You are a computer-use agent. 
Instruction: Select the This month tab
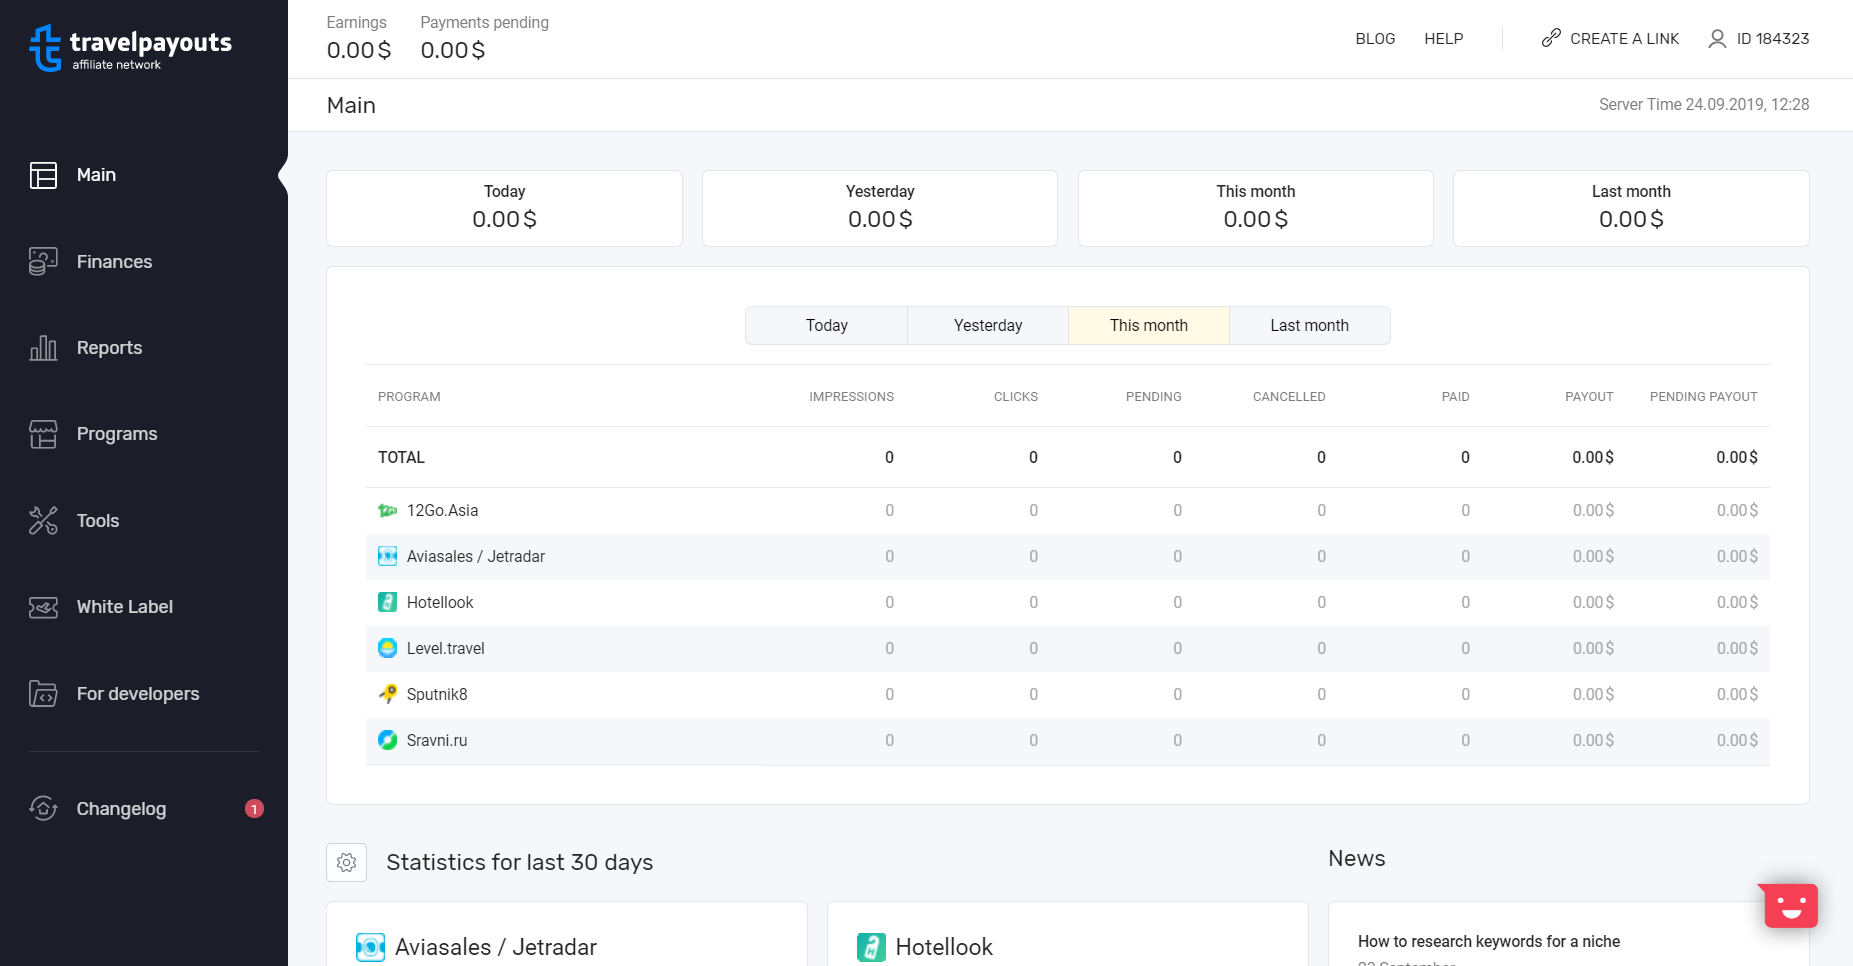(1149, 326)
